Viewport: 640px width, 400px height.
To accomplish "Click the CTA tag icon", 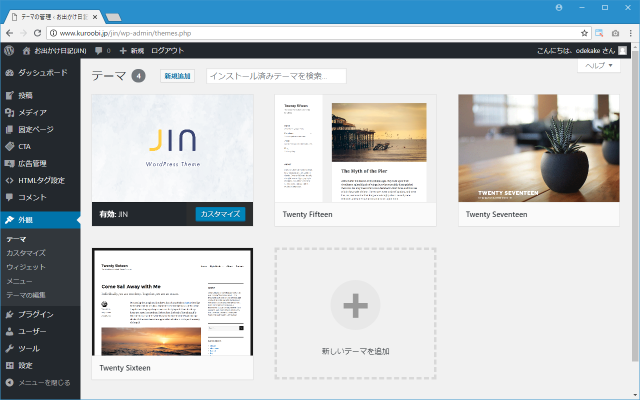I will (x=9, y=147).
